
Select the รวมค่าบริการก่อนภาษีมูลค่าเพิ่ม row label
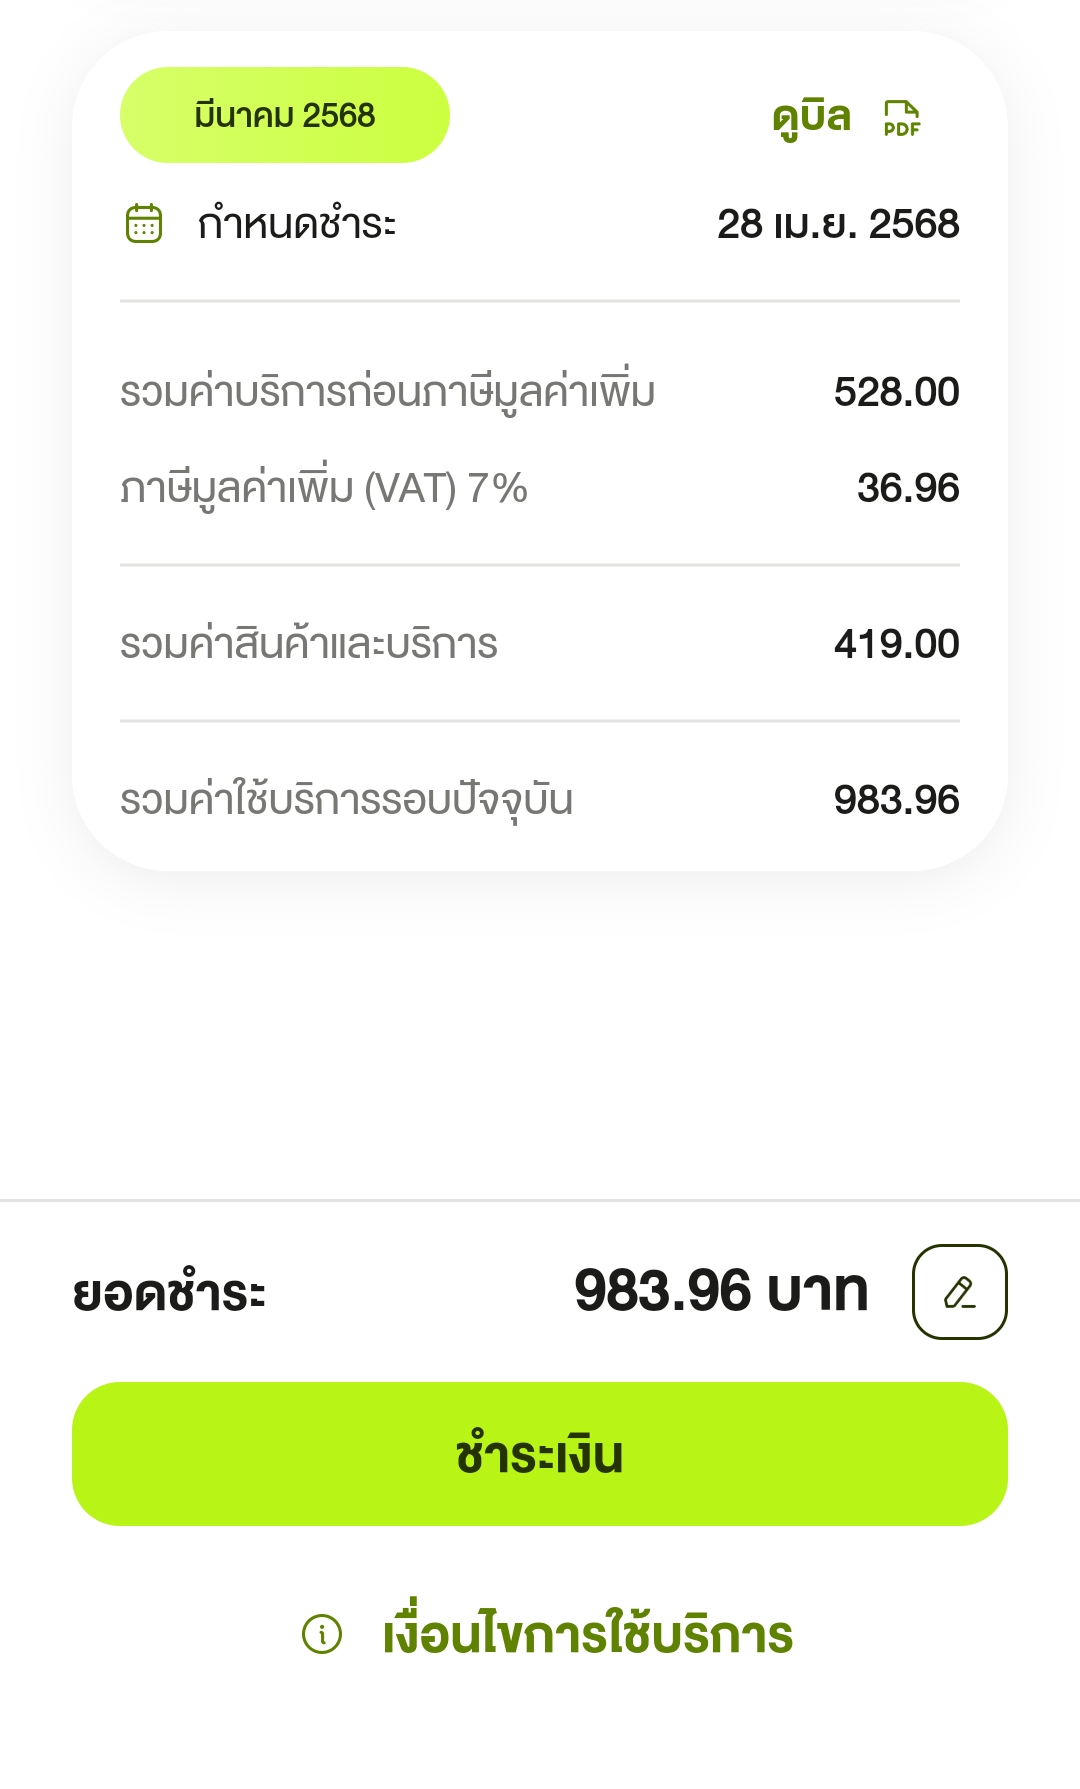coord(387,392)
